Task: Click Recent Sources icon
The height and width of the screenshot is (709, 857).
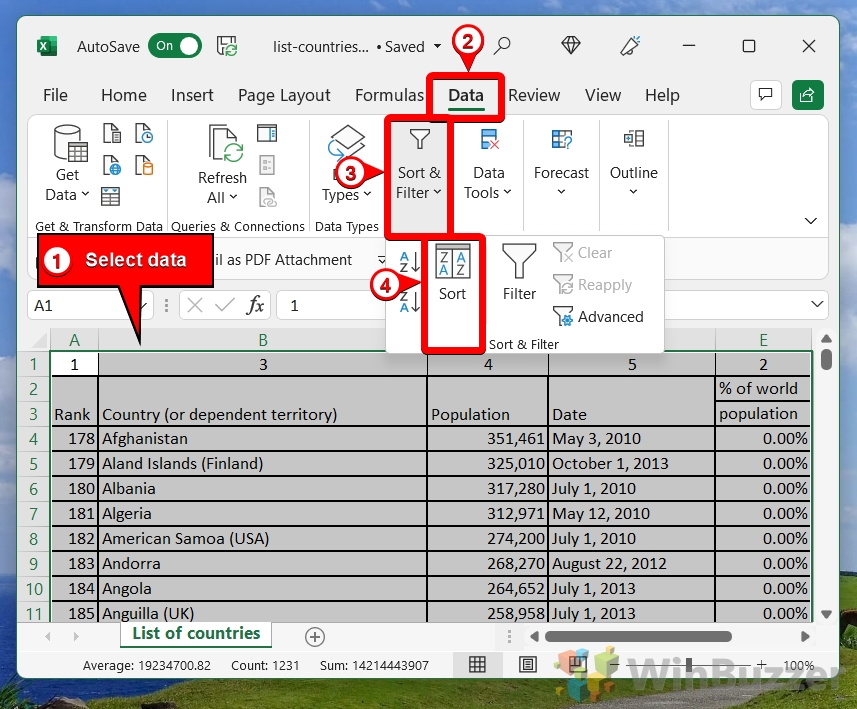Action: pos(144,133)
